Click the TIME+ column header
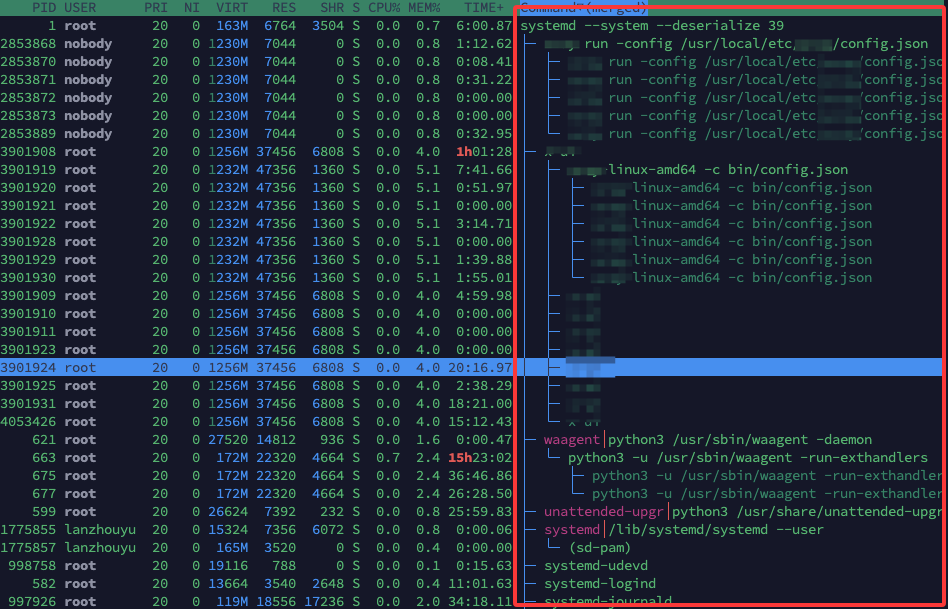This screenshot has height=609, width=948. pyautogui.click(x=483, y=8)
